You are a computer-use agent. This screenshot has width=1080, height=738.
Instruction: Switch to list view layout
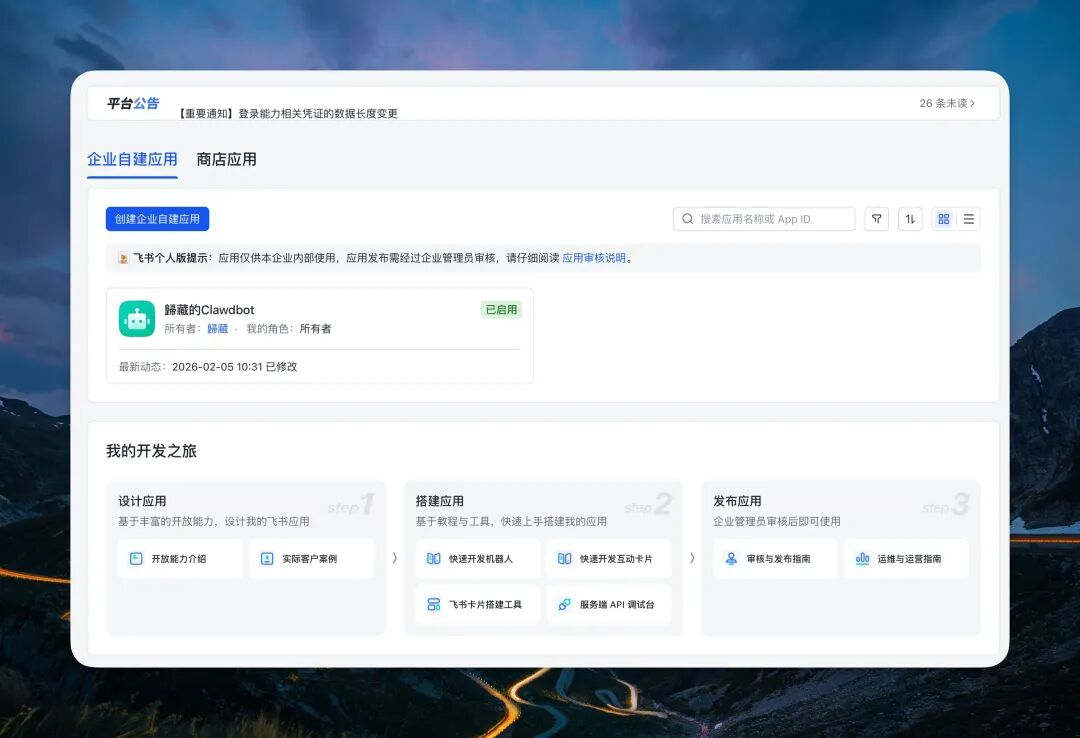970,218
